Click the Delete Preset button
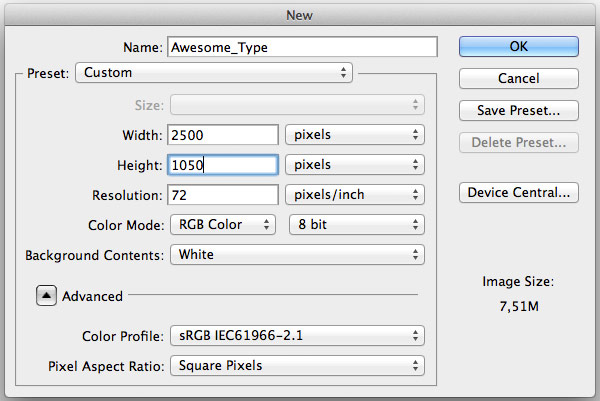The image size is (600, 401). click(x=519, y=143)
